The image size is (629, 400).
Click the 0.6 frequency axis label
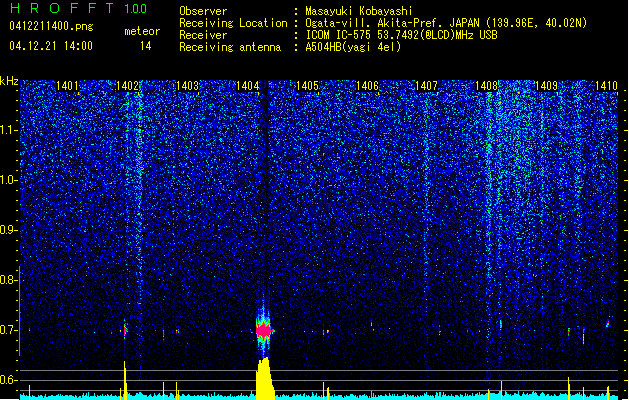[9, 380]
